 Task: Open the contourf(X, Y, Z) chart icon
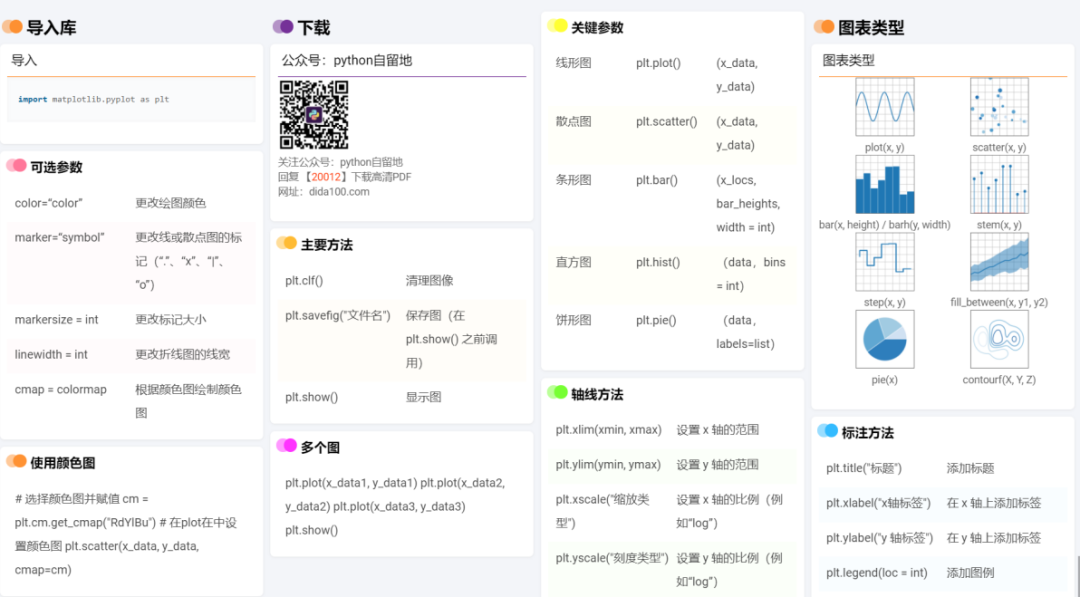pyautogui.click(x=998, y=339)
